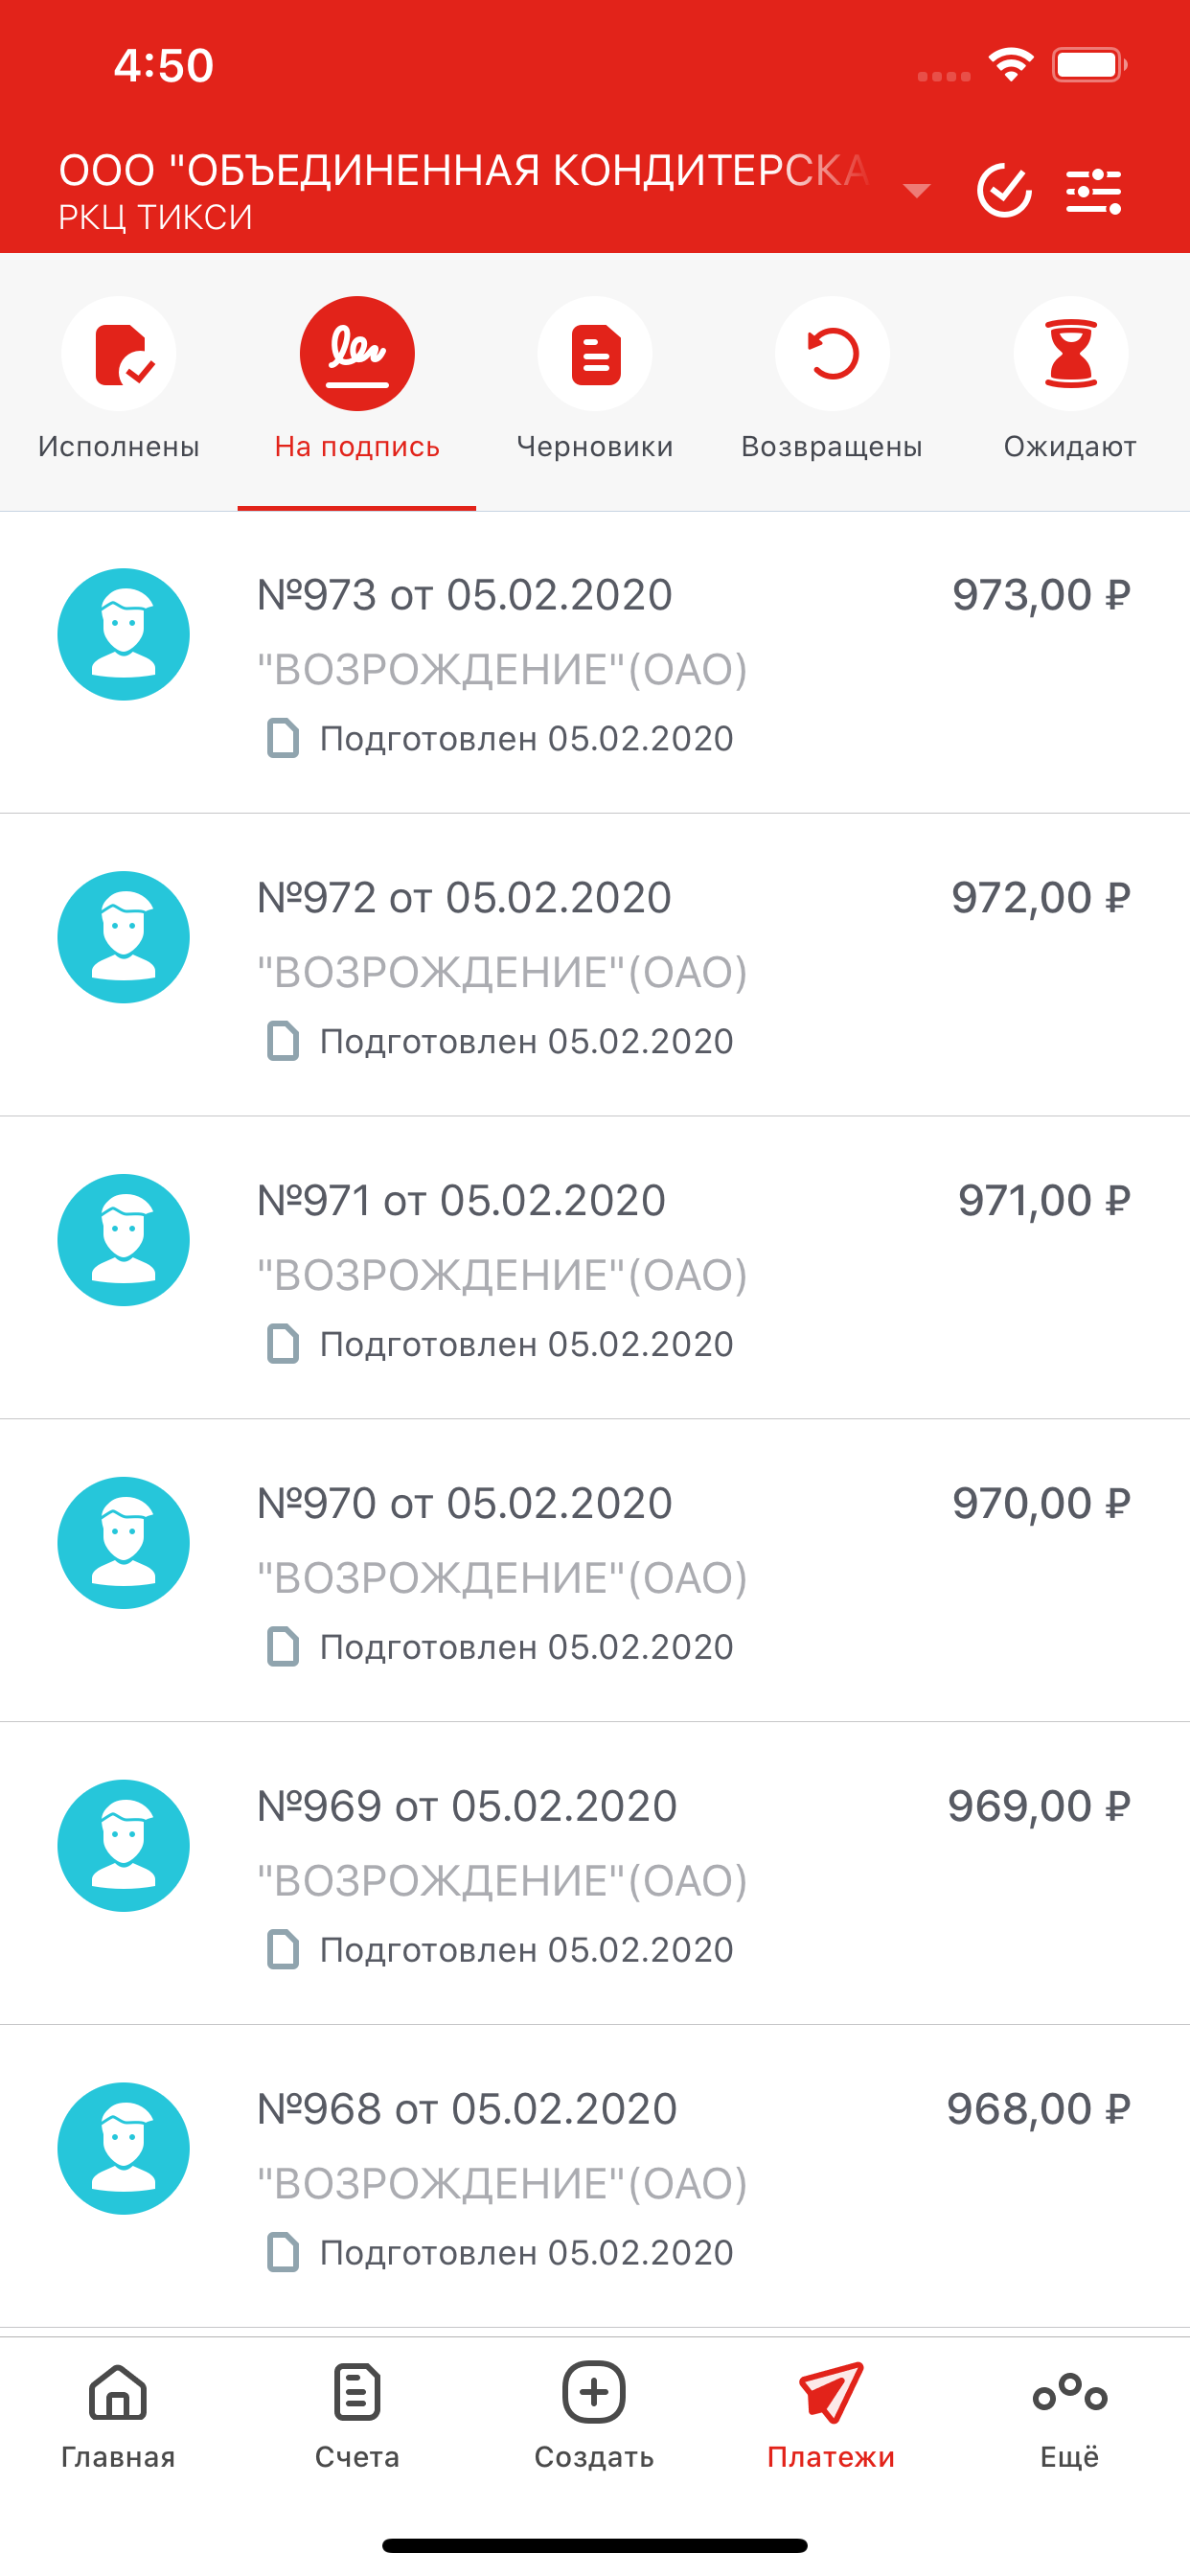
Task: Open the Счета accounts tab
Action: click(357, 2416)
